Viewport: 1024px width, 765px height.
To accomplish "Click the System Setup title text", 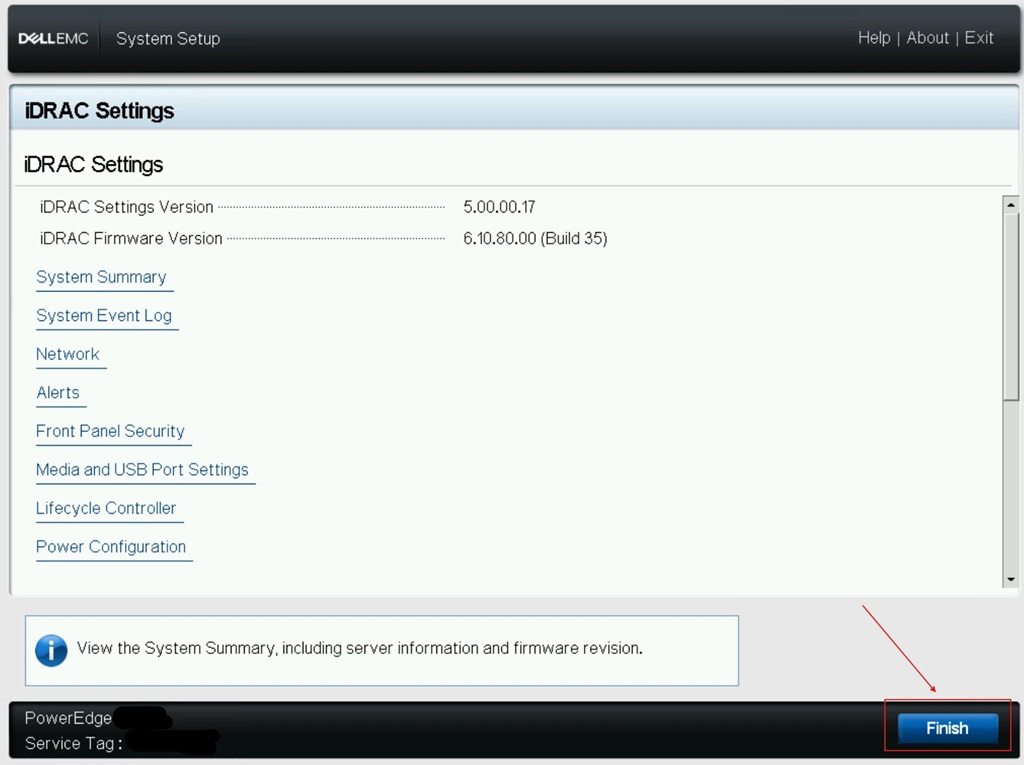I will pyautogui.click(x=168, y=39).
